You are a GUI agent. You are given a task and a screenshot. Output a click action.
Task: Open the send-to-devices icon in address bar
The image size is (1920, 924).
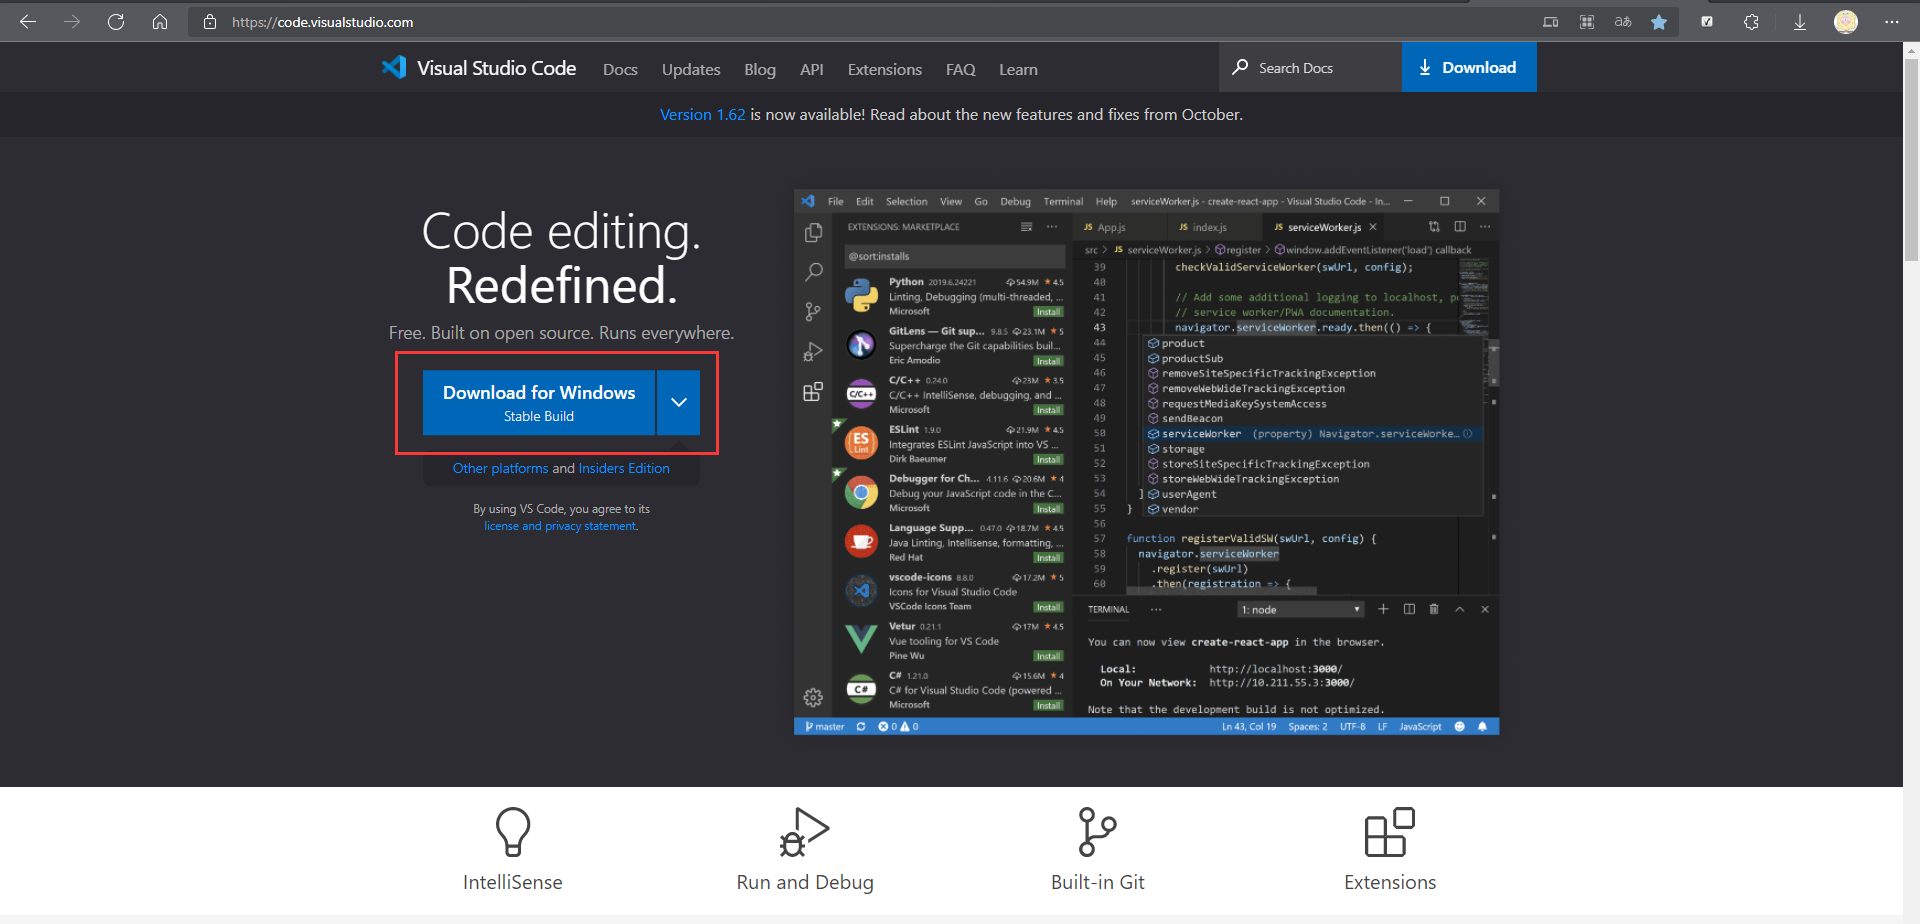(1550, 21)
